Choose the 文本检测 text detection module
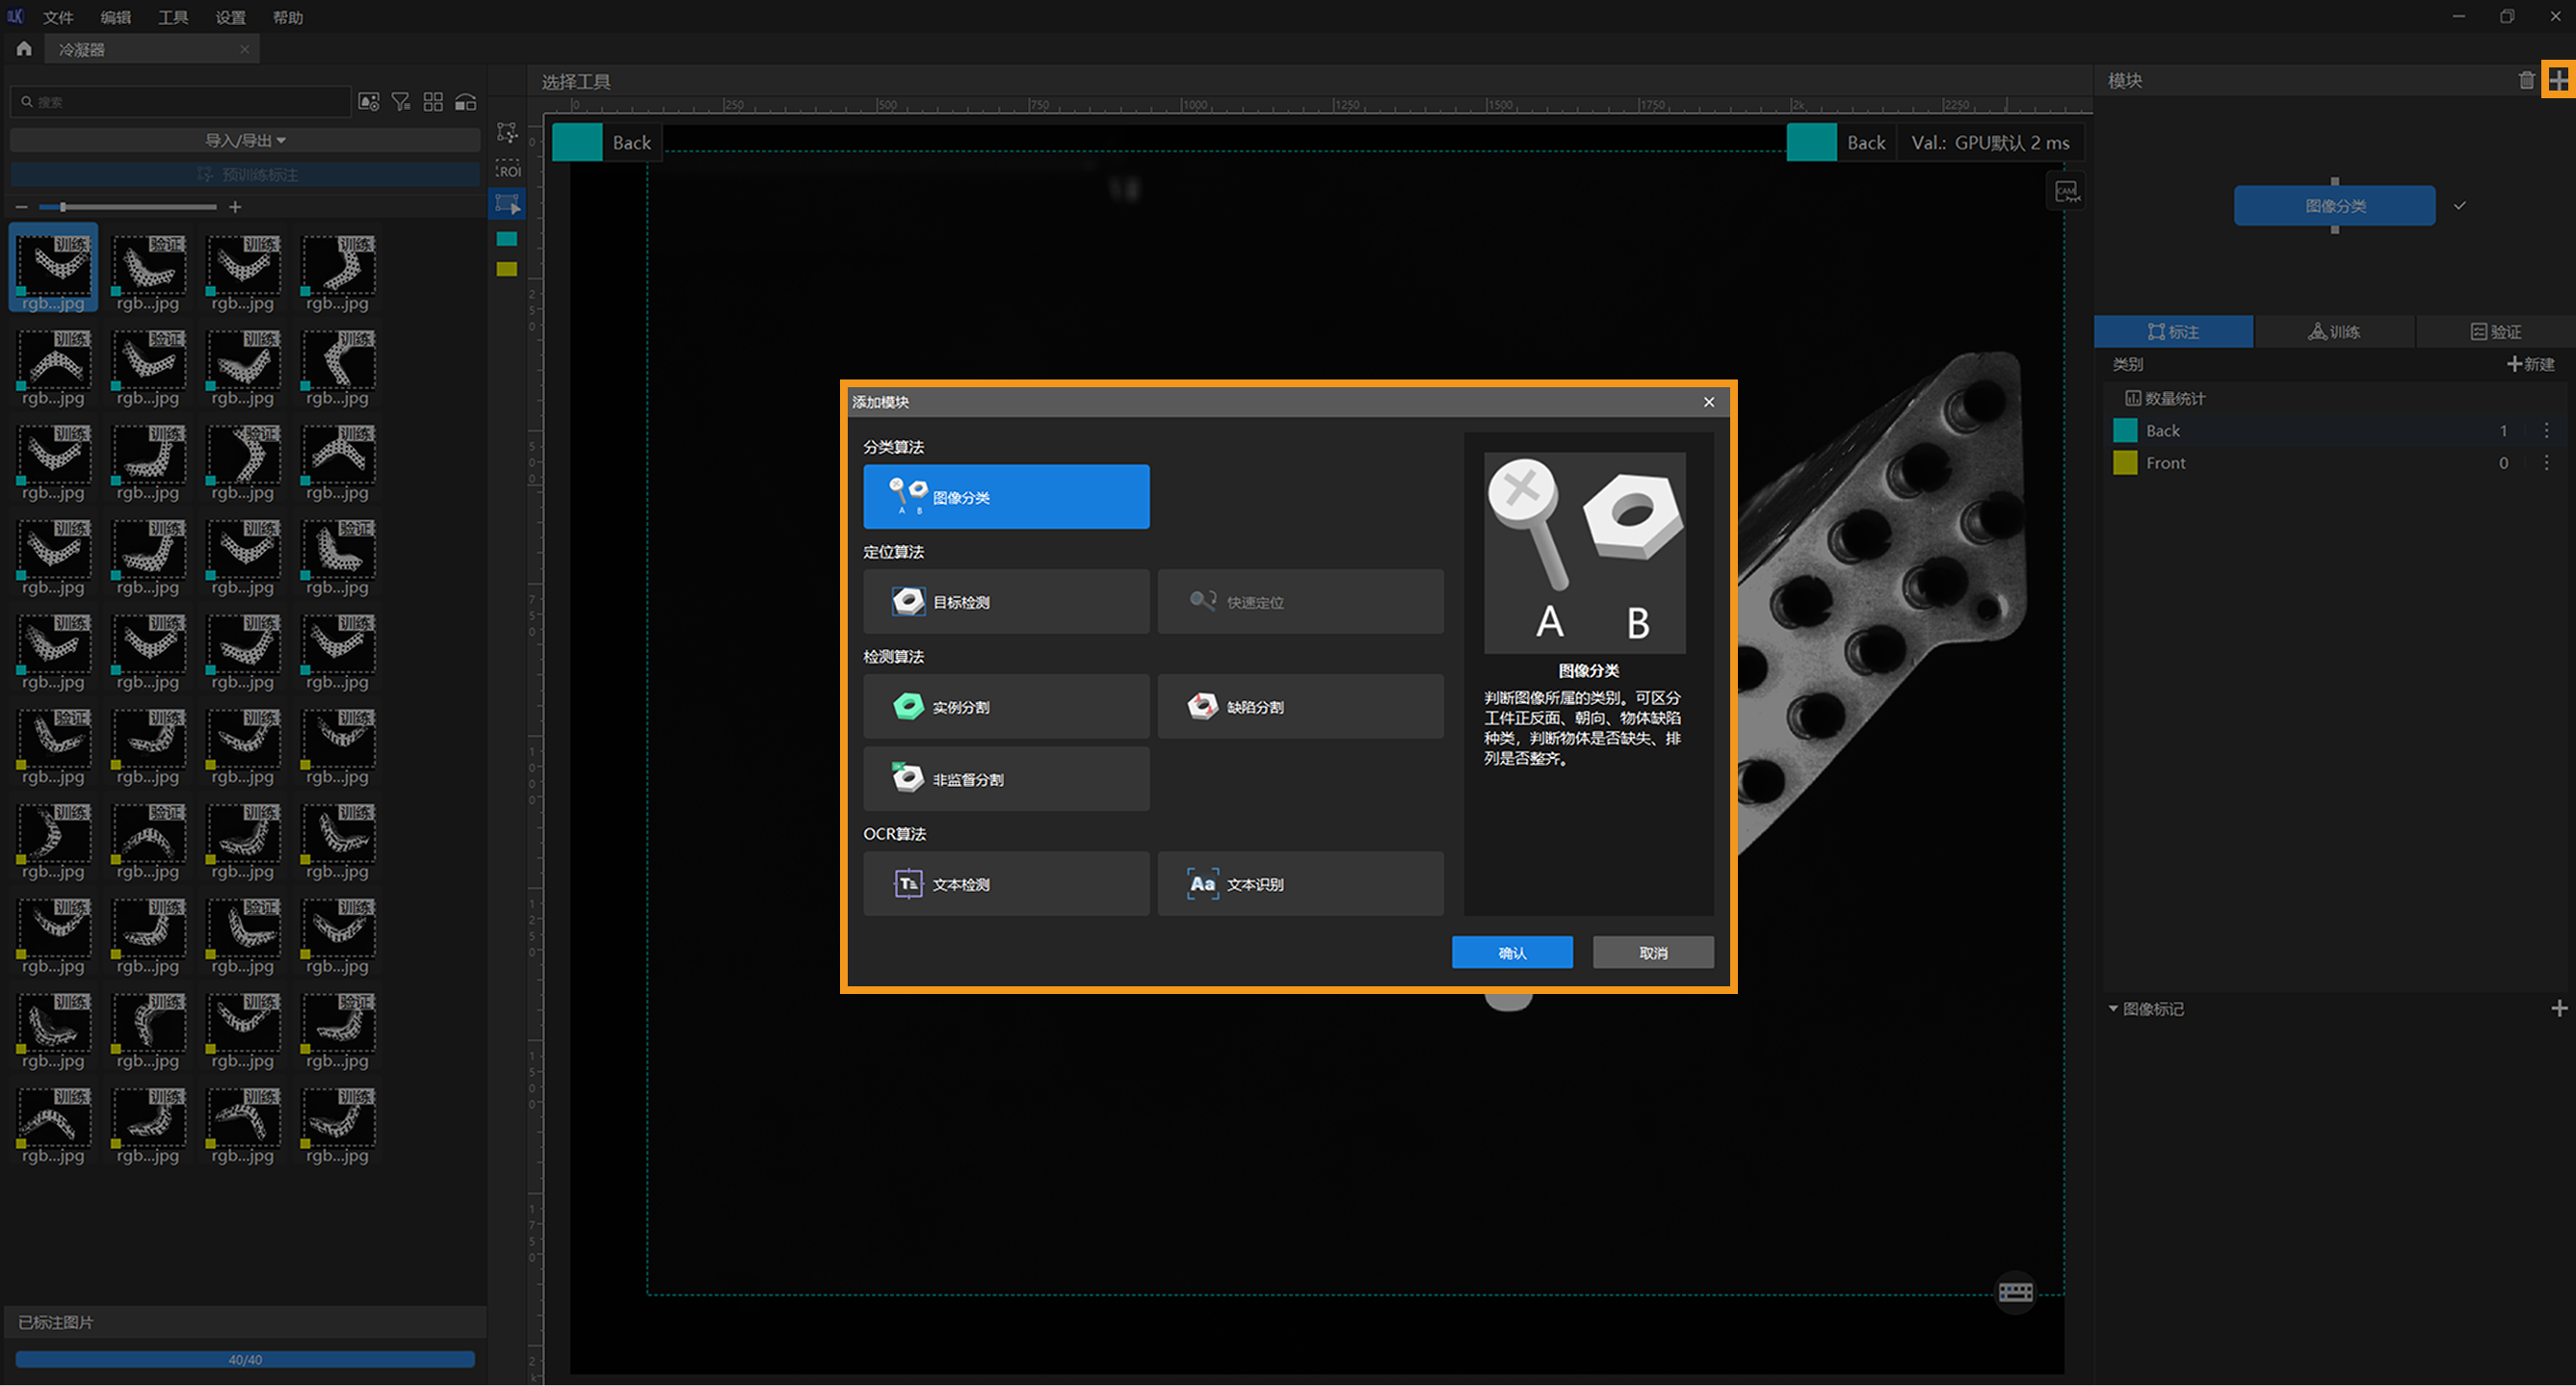Image resolution: width=2576 pixels, height=1386 pixels. (1005, 883)
